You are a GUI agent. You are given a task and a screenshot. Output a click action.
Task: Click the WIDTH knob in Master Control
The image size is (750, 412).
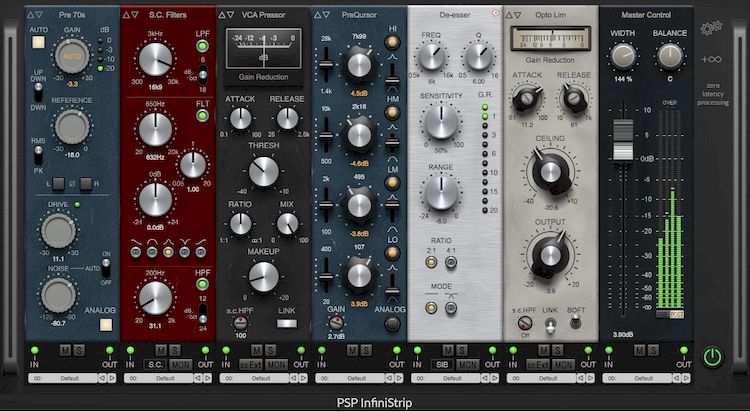[x=623, y=56]
